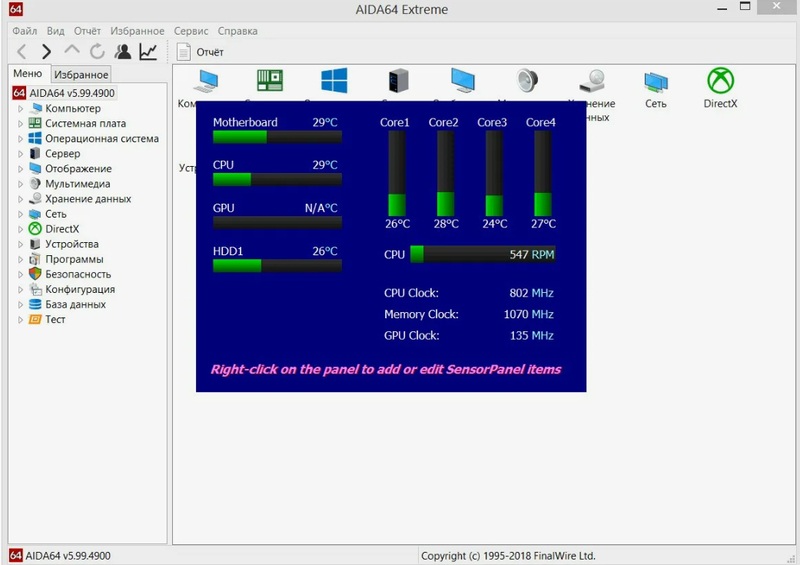
Task: Open the Вид menu
Action: [56, 31]
